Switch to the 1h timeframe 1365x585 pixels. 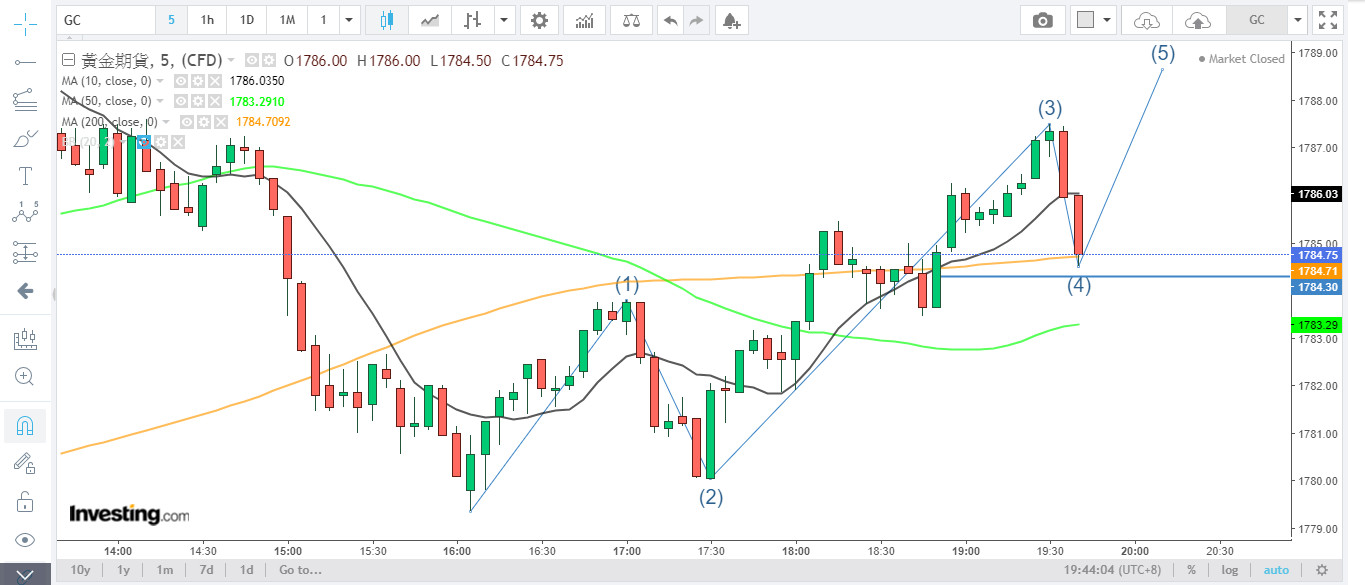(x=207, y=20)
